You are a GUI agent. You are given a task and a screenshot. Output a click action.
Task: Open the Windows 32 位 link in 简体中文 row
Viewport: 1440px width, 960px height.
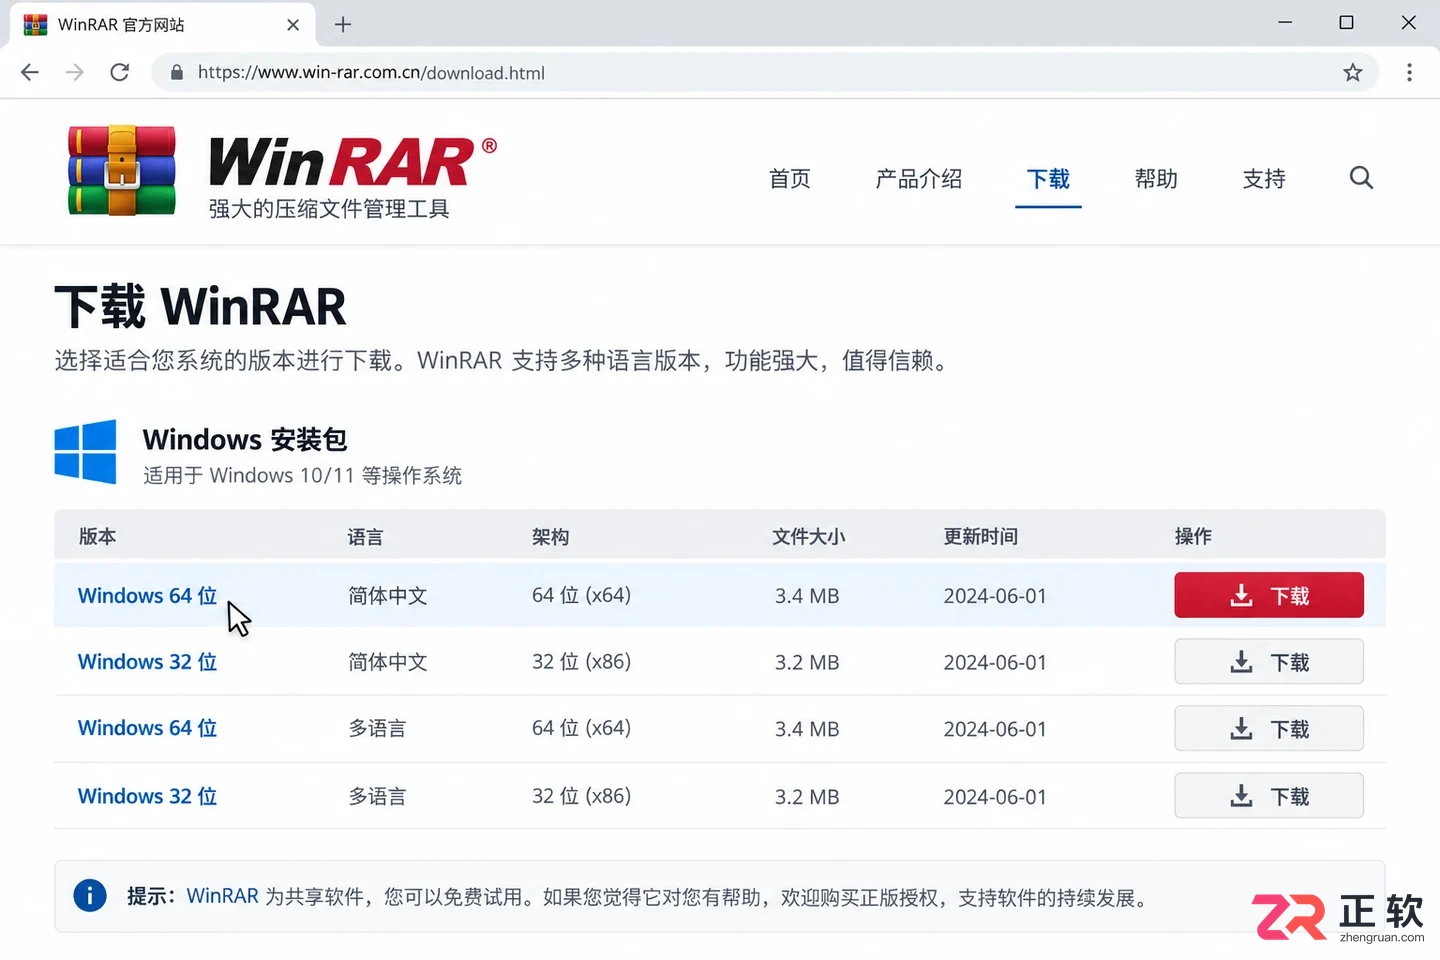point(147,662)
